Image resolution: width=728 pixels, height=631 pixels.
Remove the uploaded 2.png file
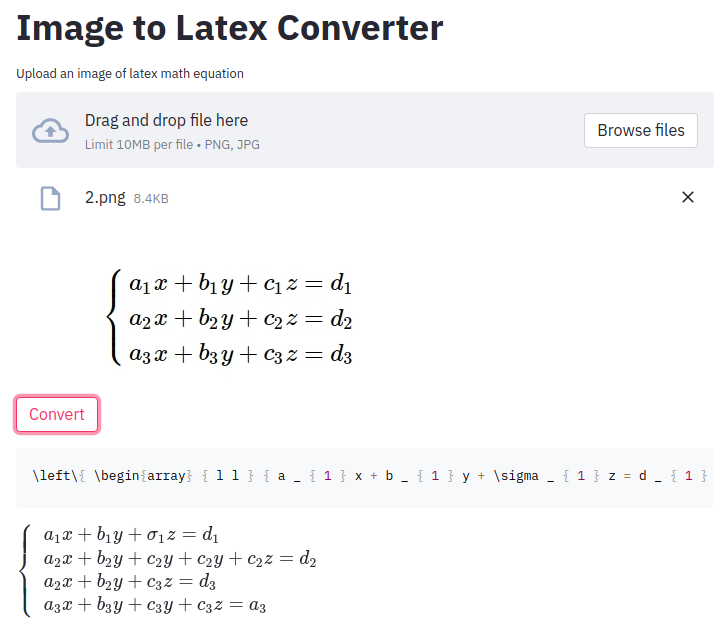click(688, 197)
